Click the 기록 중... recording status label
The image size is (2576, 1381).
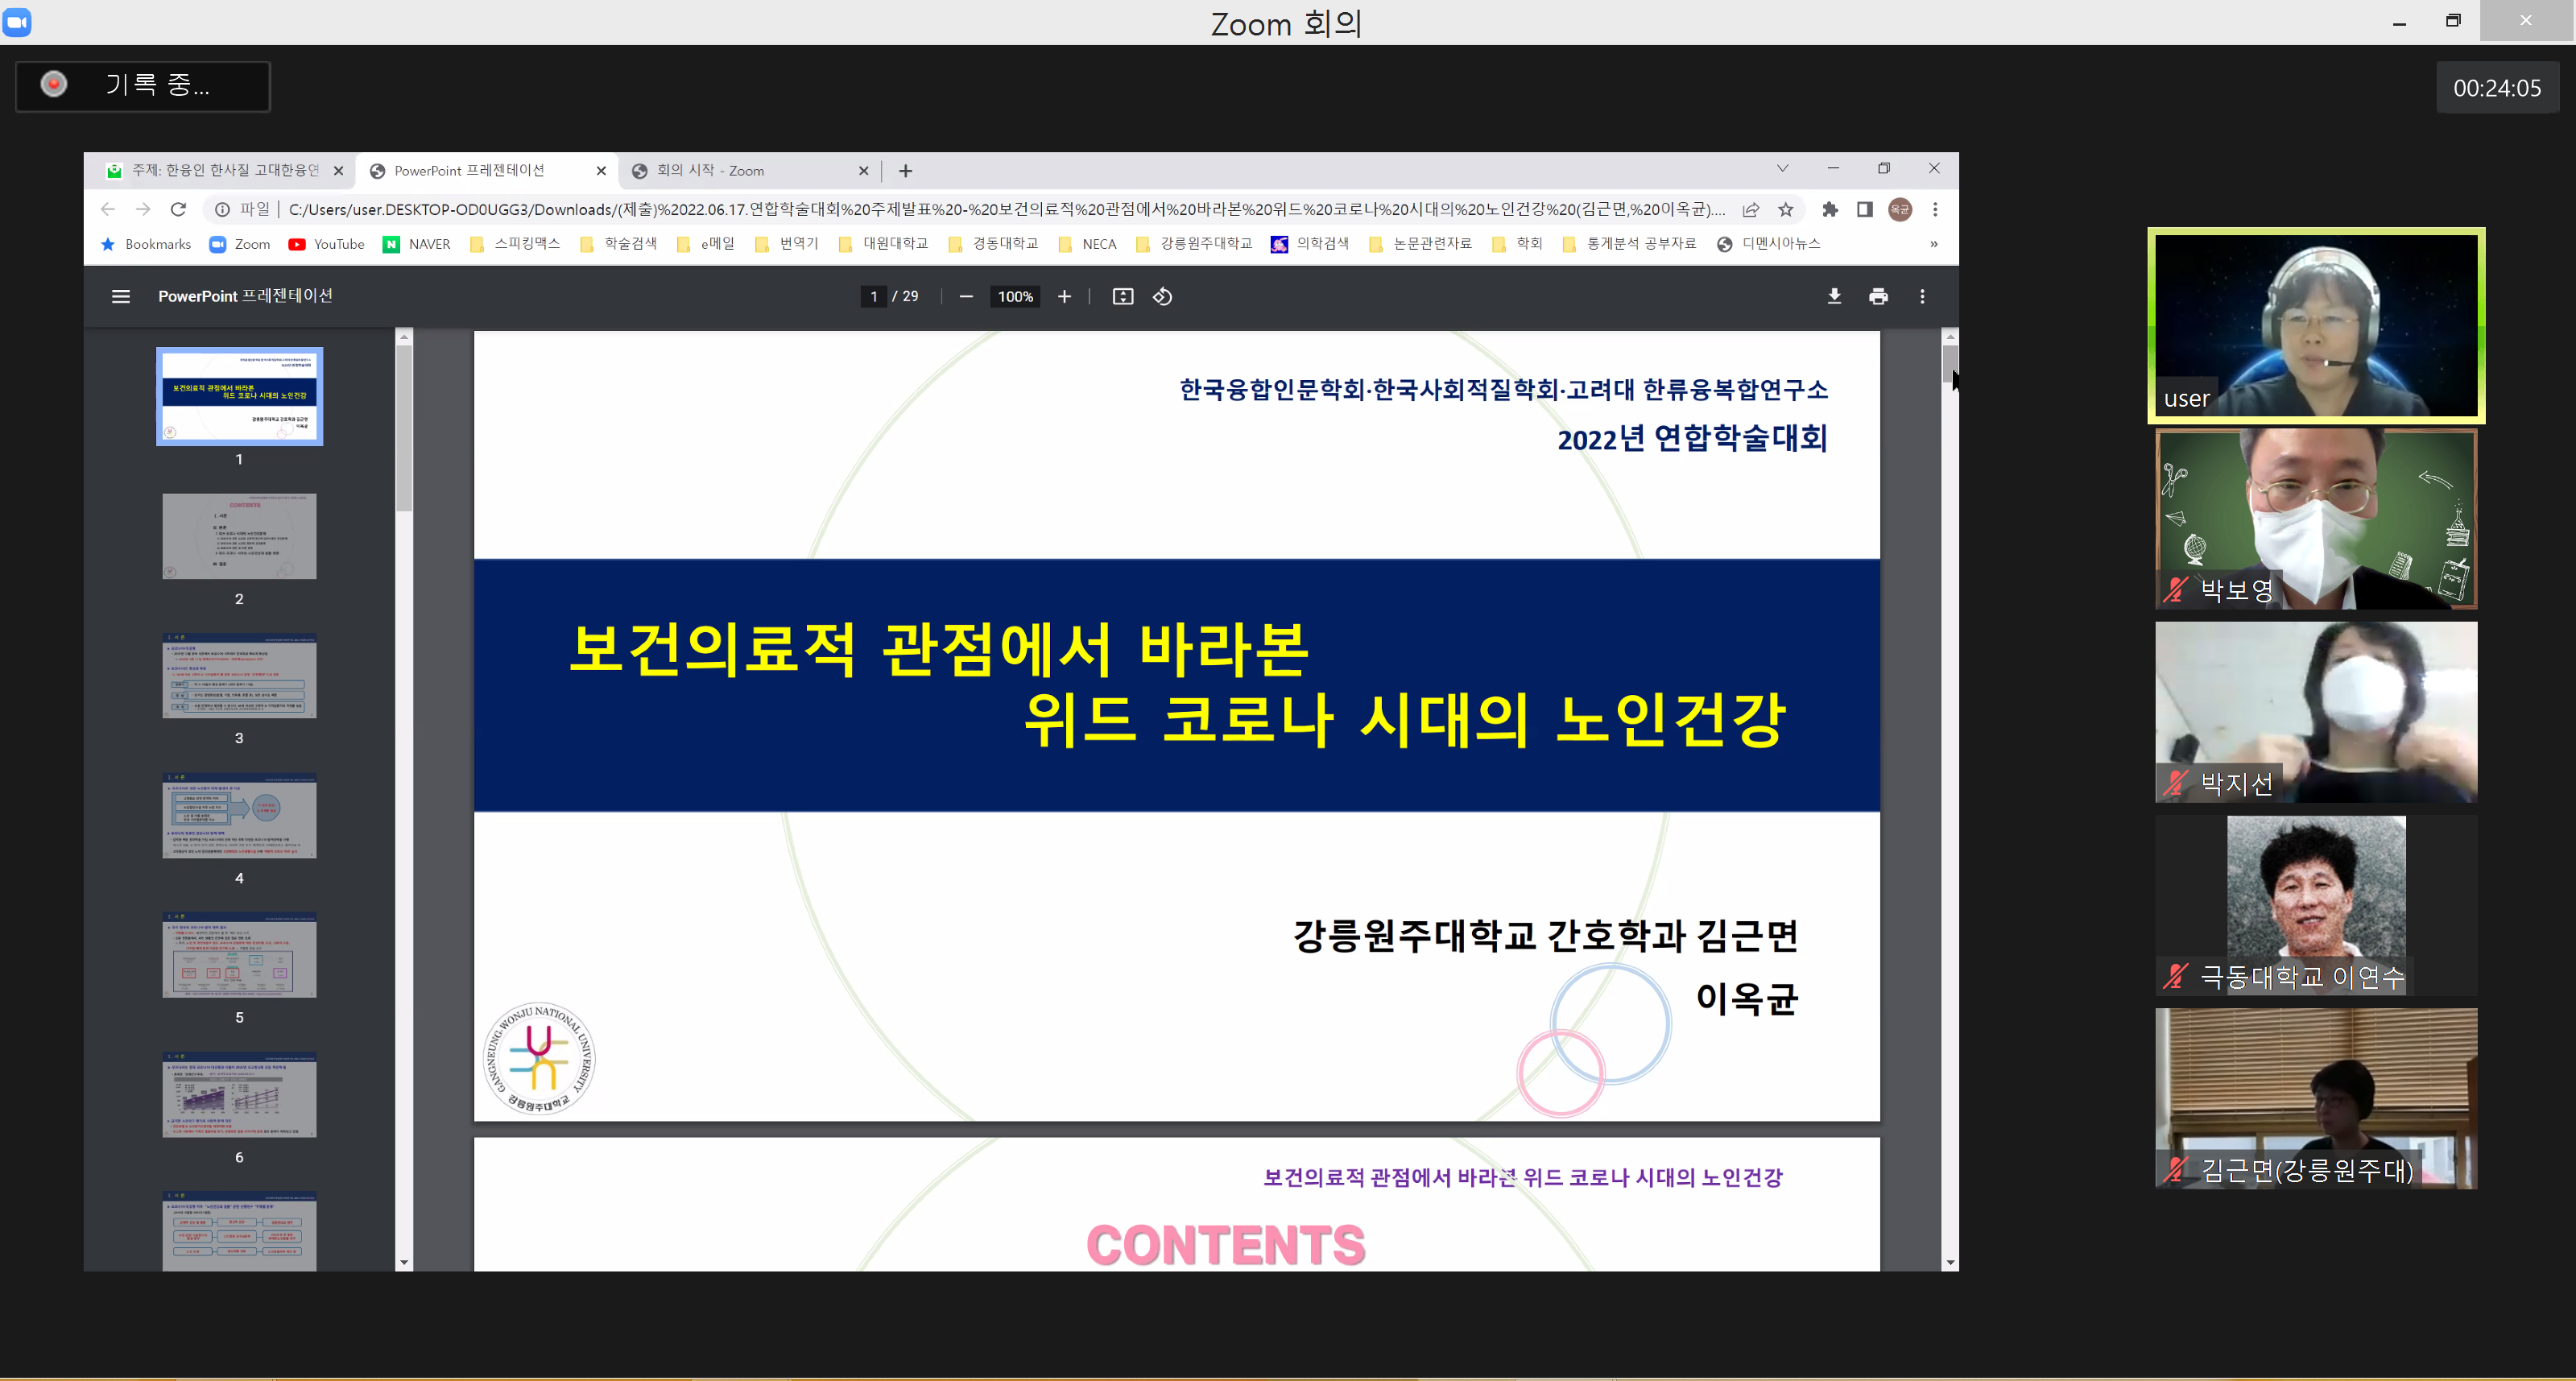[158, 85]
